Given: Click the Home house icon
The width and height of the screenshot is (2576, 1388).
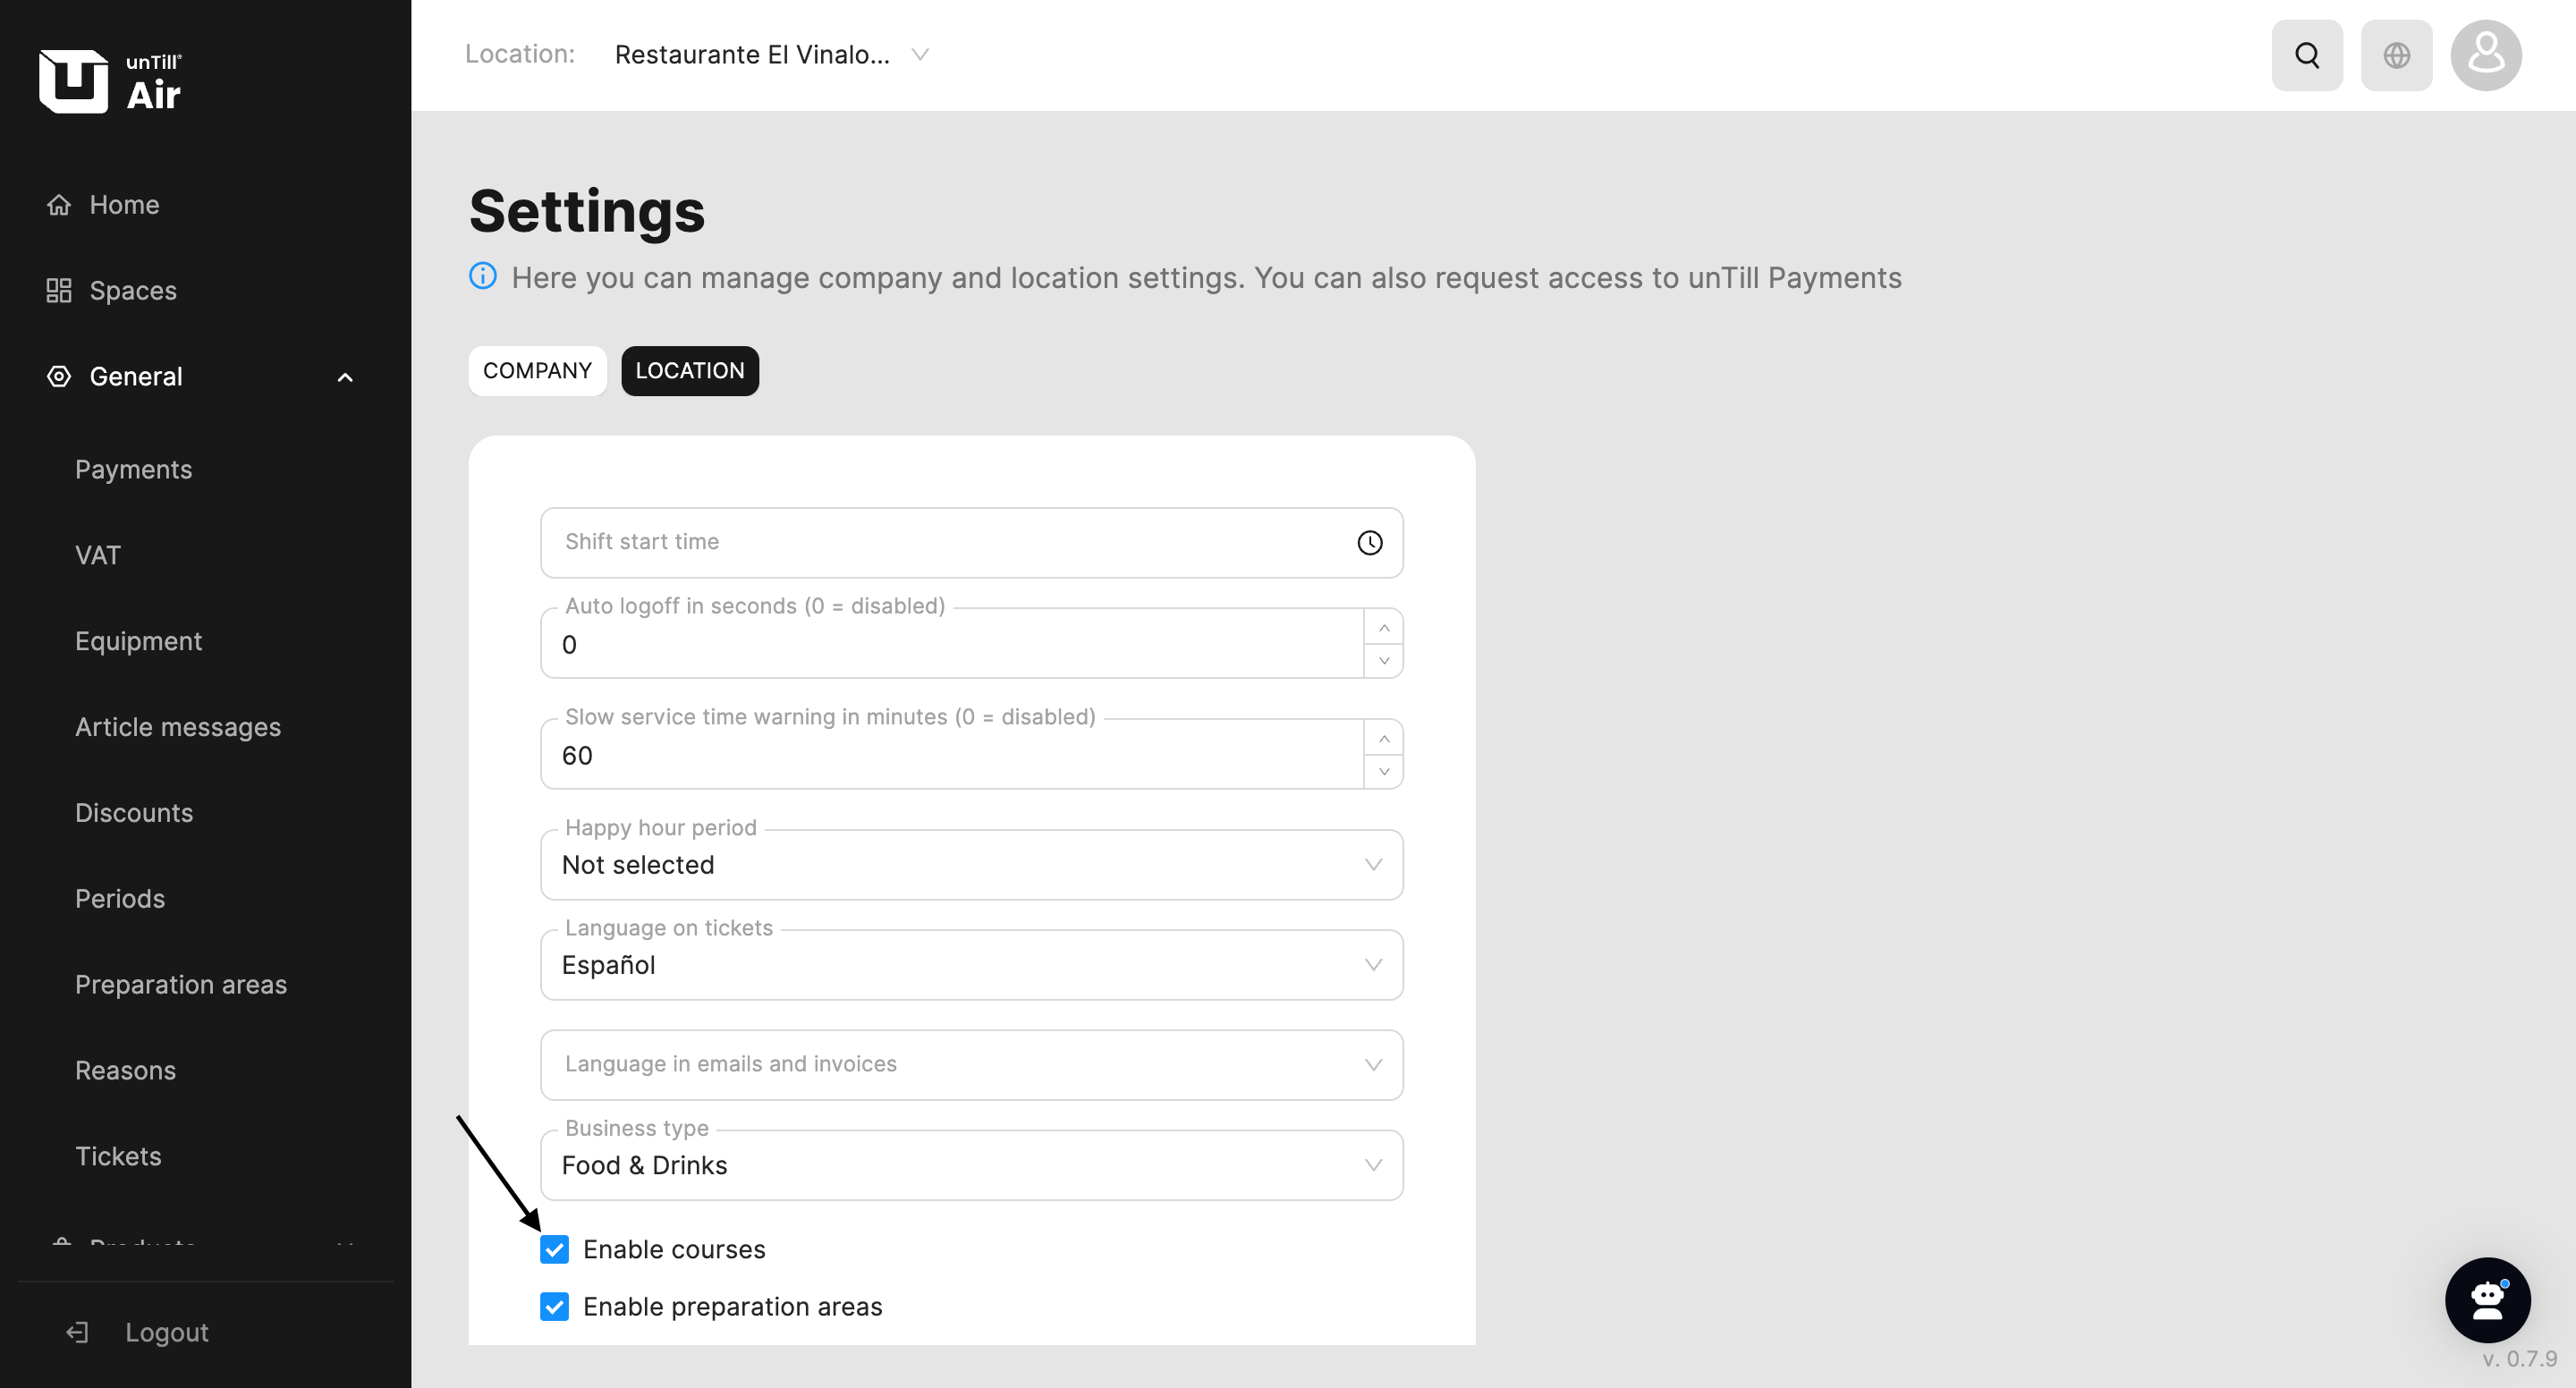Looking at the screenshot, I should [59, 205].
